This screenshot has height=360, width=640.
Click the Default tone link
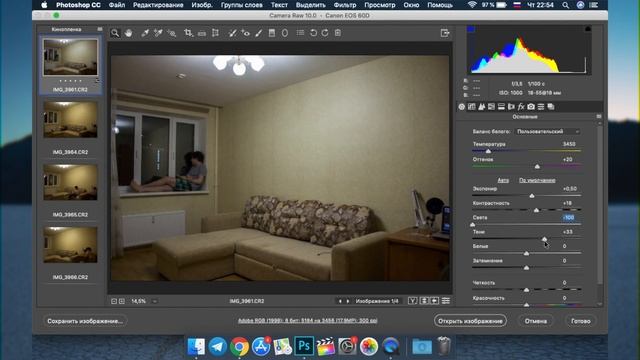[x=537, y=180]
